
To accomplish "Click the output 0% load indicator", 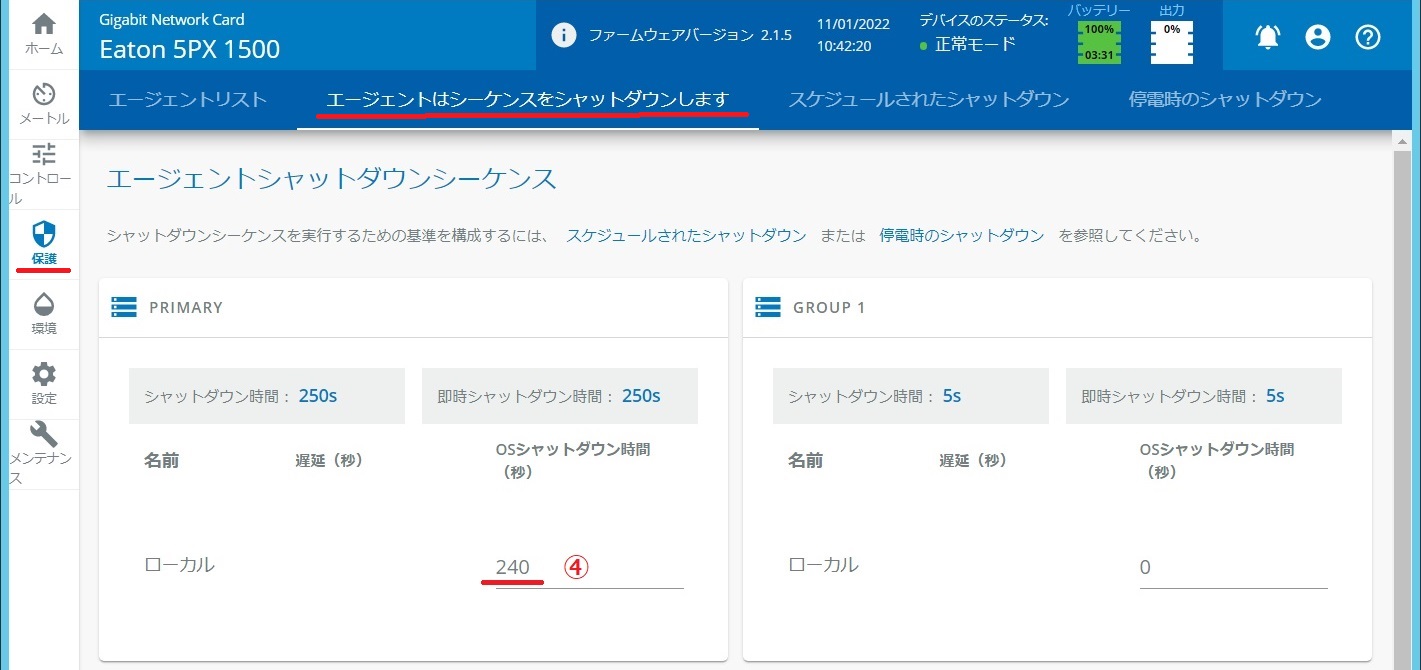I will (1171, 42).
